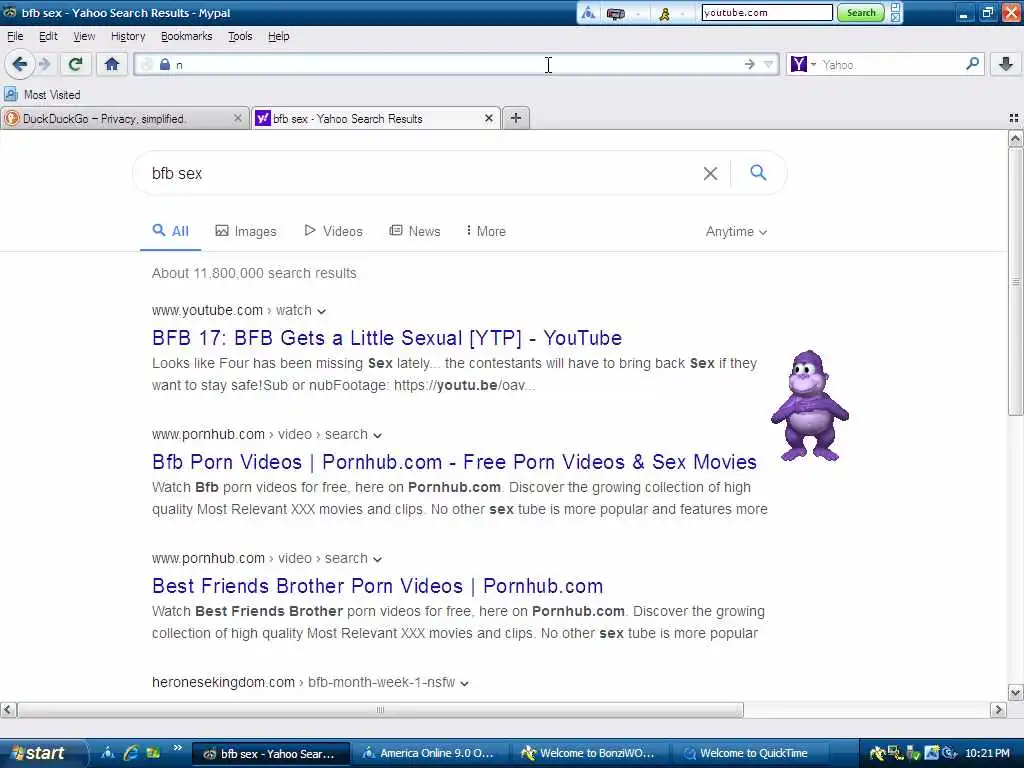Switch to Images results
Viewport: 1024px width, 768px height.
click(x=246, y=231)
